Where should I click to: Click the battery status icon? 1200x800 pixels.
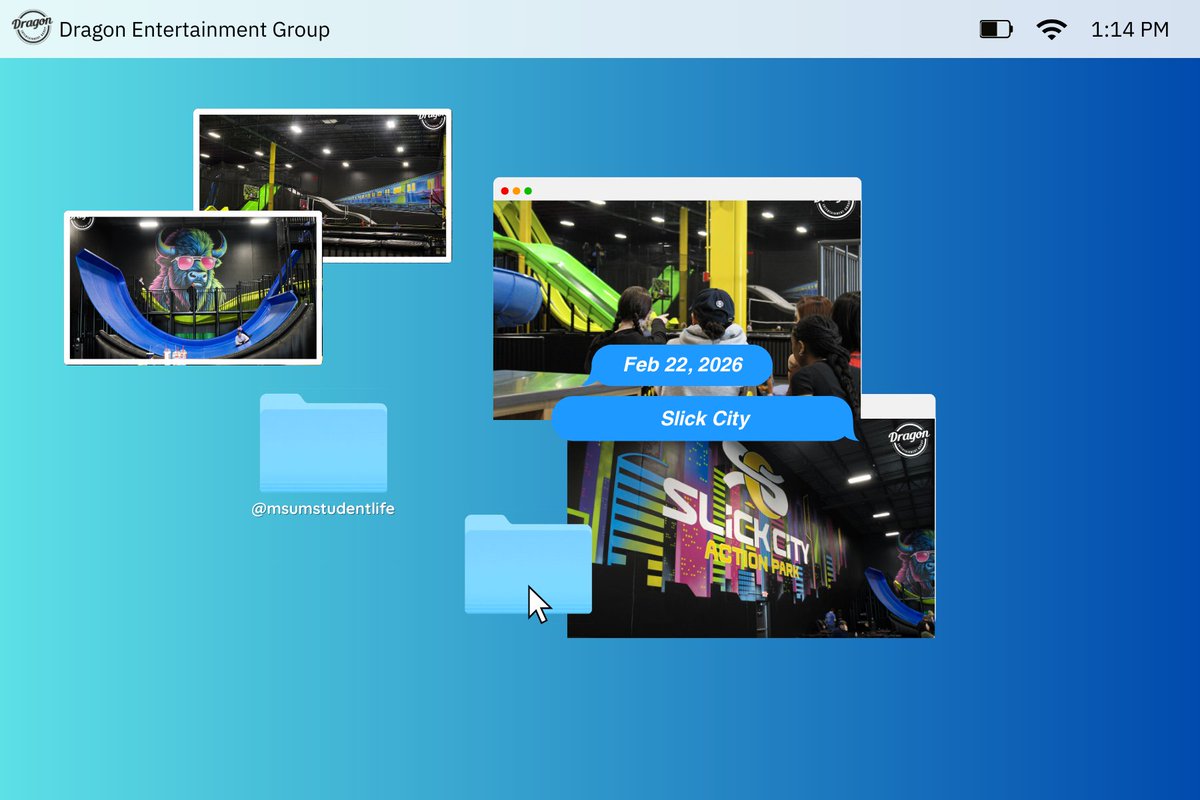(x=996, y=30)
